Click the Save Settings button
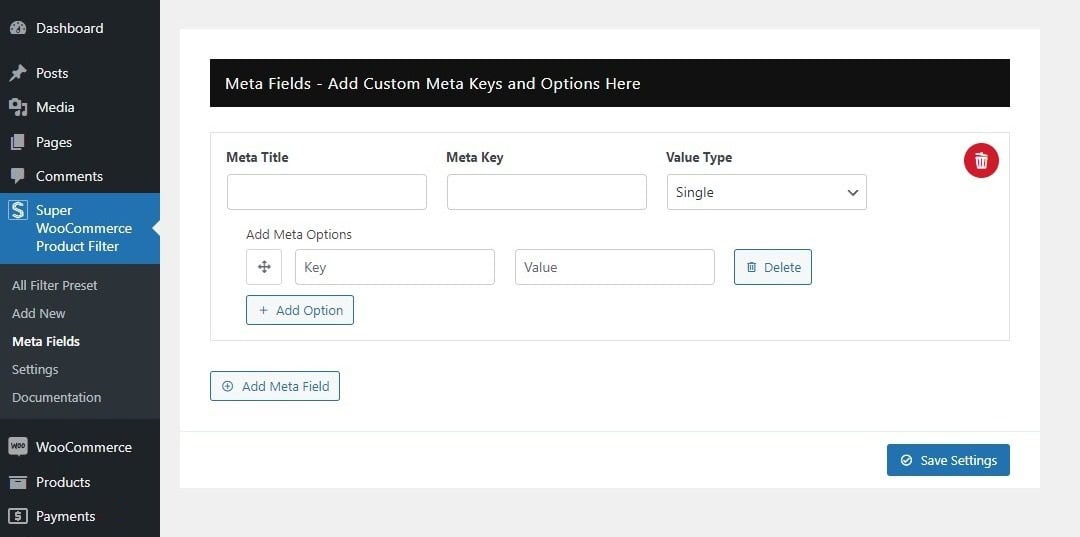 click(x=948, y=460)
